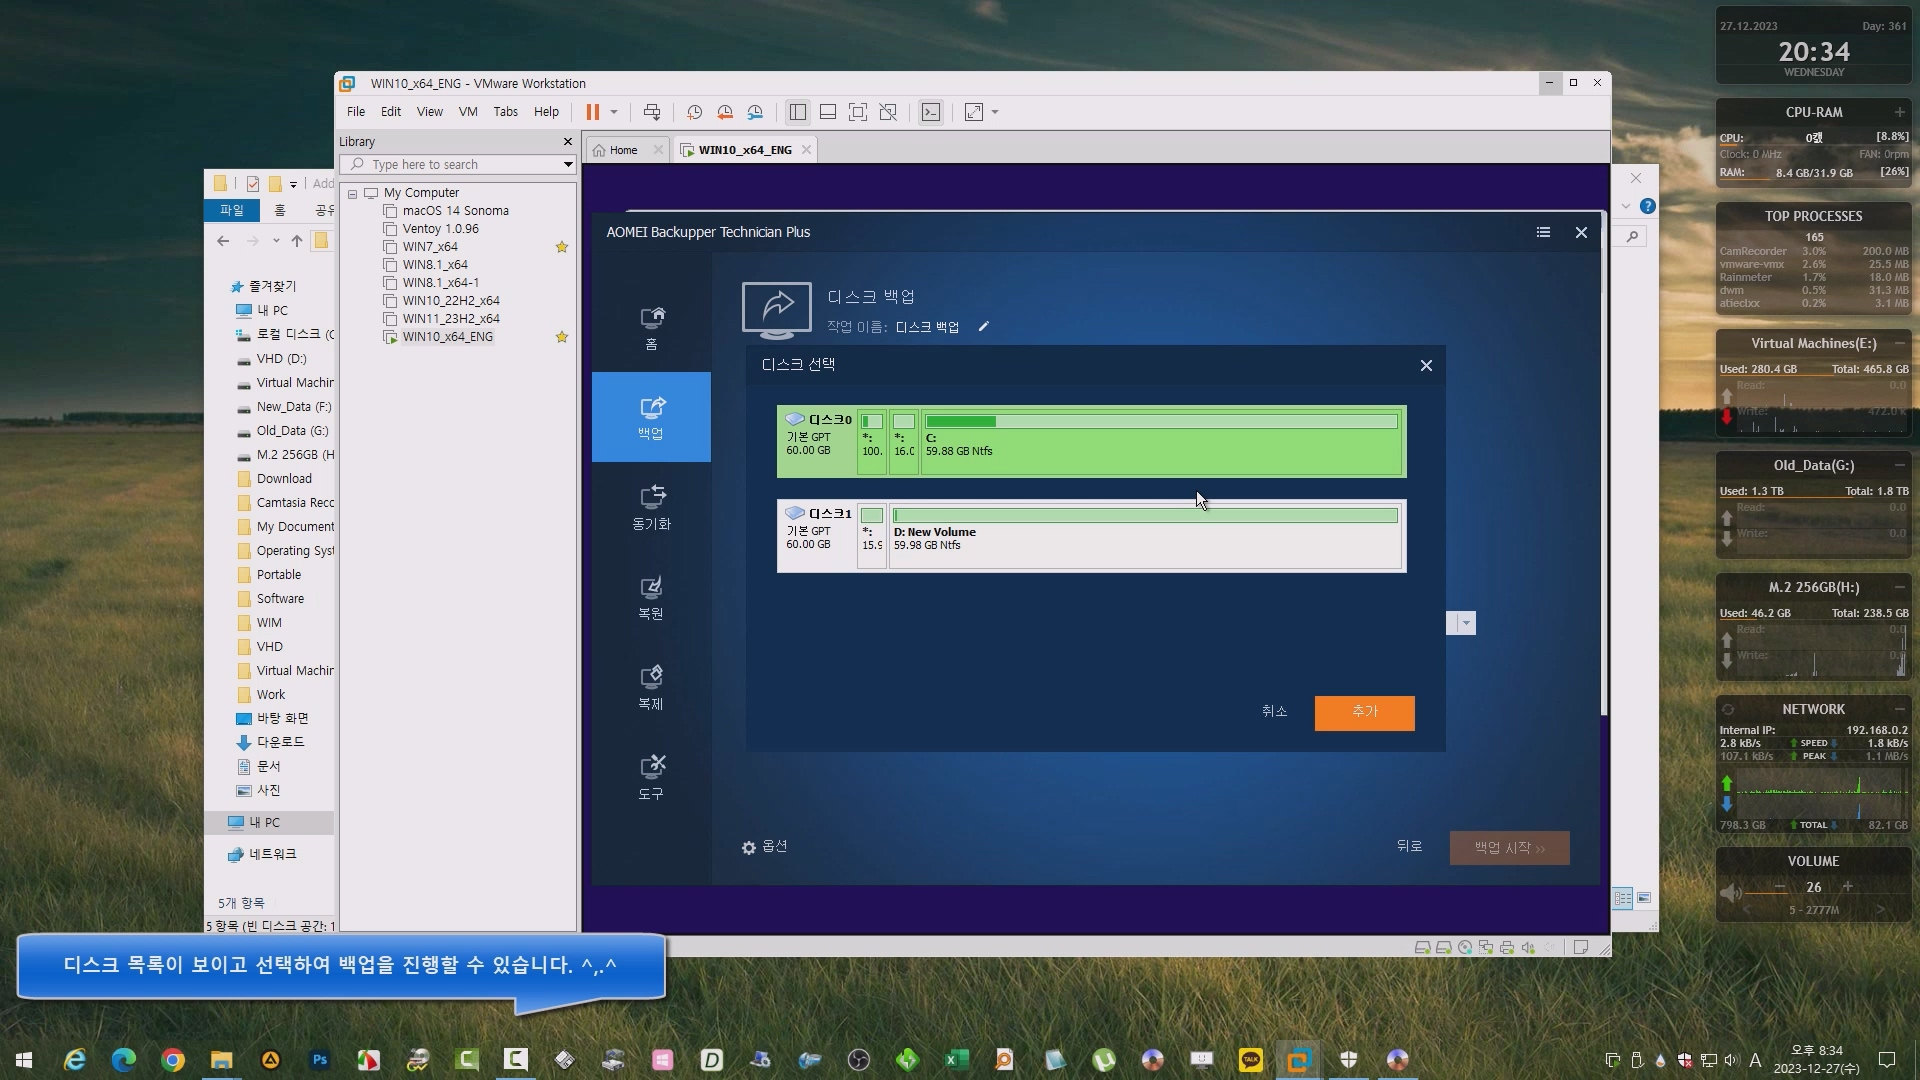Open the VM menu in VMware

pyautogui.click(x=468, y=112)
